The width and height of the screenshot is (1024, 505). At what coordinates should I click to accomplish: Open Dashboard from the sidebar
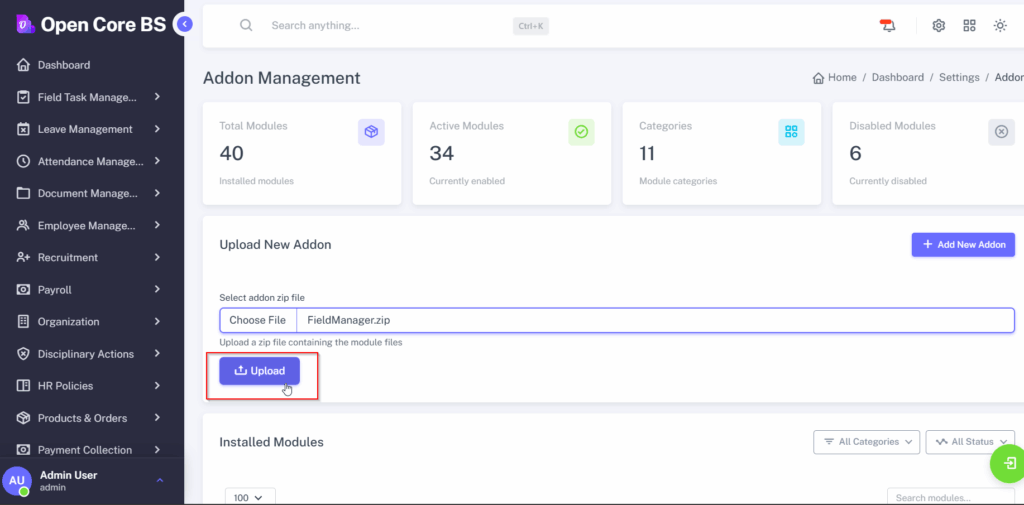[64, 65]
